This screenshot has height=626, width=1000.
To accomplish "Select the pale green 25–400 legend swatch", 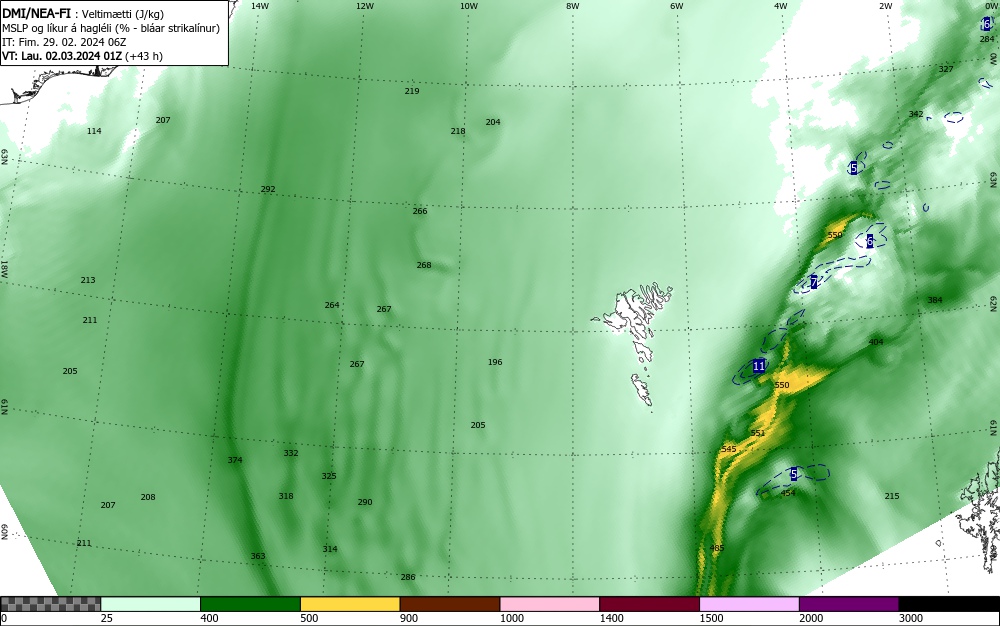I will pos(151,604).
